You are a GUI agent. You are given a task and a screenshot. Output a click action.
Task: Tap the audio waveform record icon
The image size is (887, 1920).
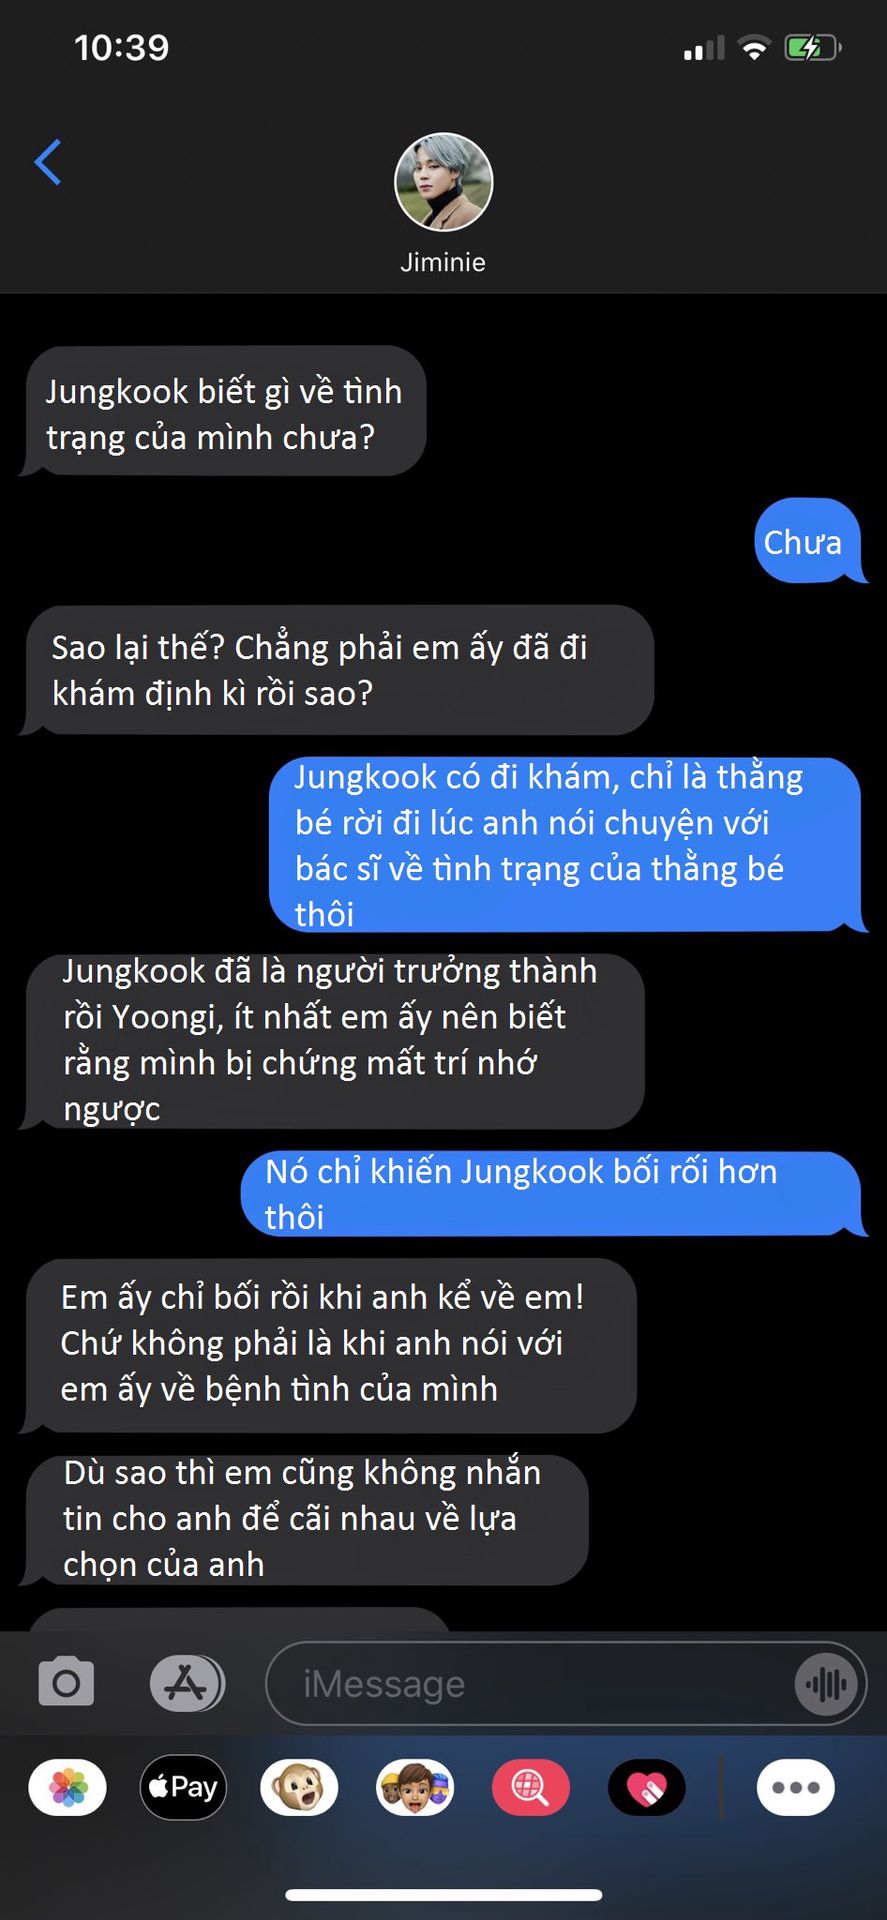click(826, 1684)
